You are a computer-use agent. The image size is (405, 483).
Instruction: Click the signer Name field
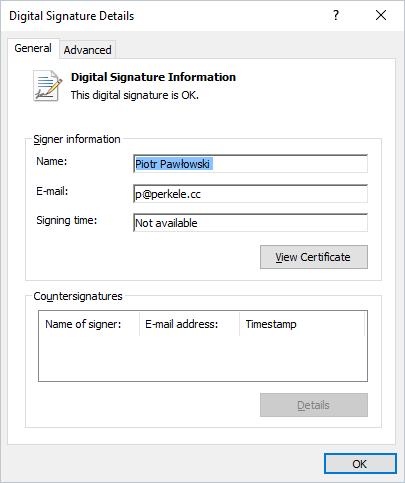(250, 164)
